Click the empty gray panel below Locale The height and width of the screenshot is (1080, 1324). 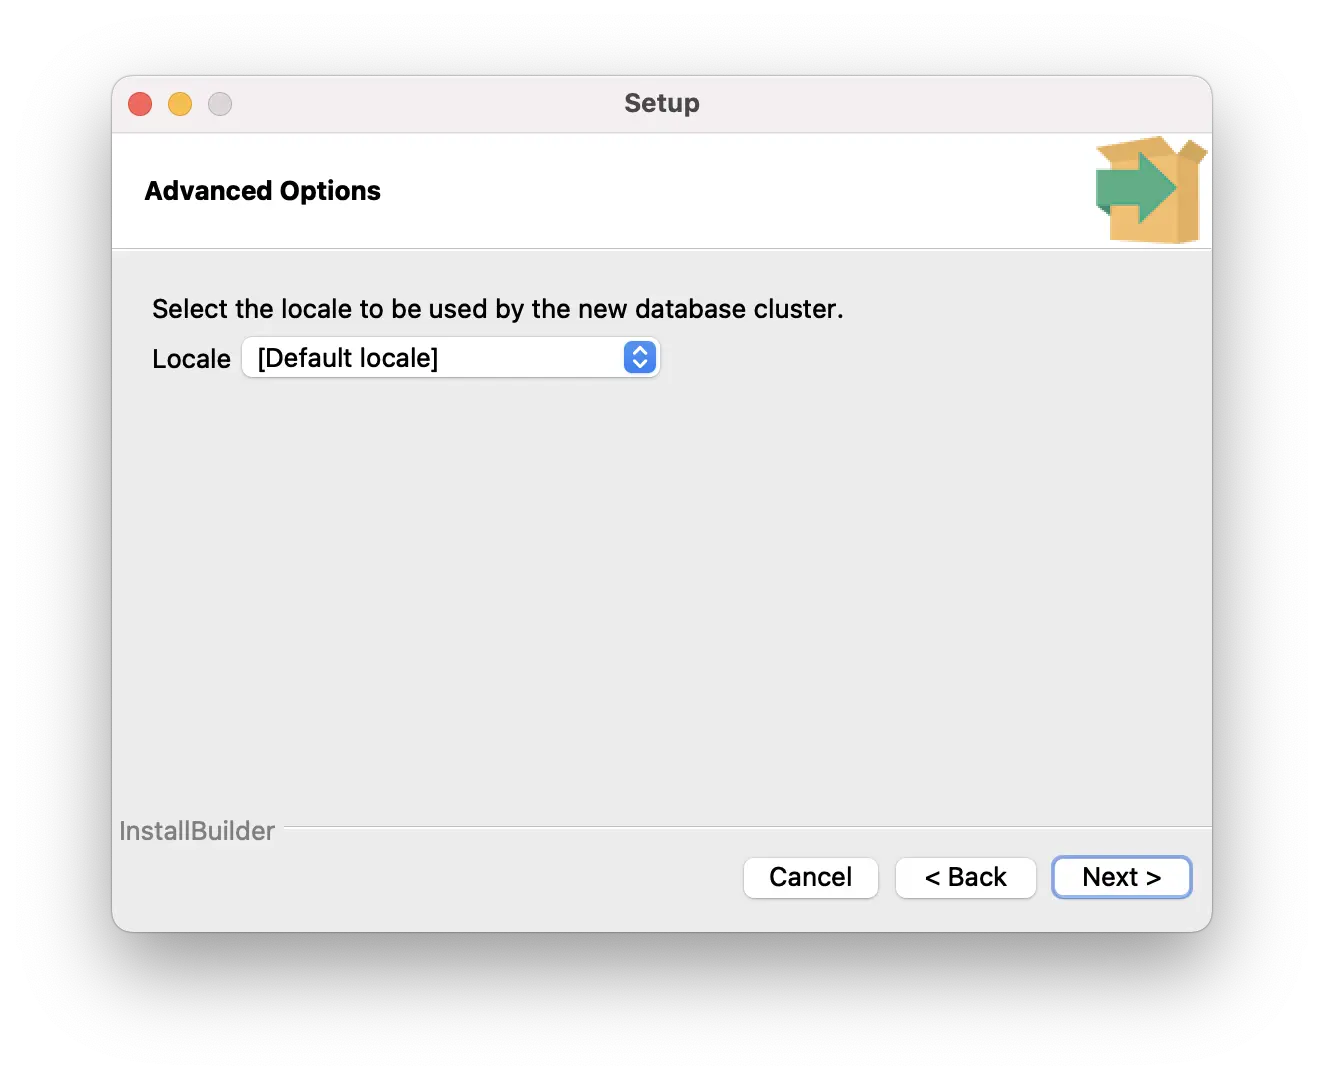(660, 590)
